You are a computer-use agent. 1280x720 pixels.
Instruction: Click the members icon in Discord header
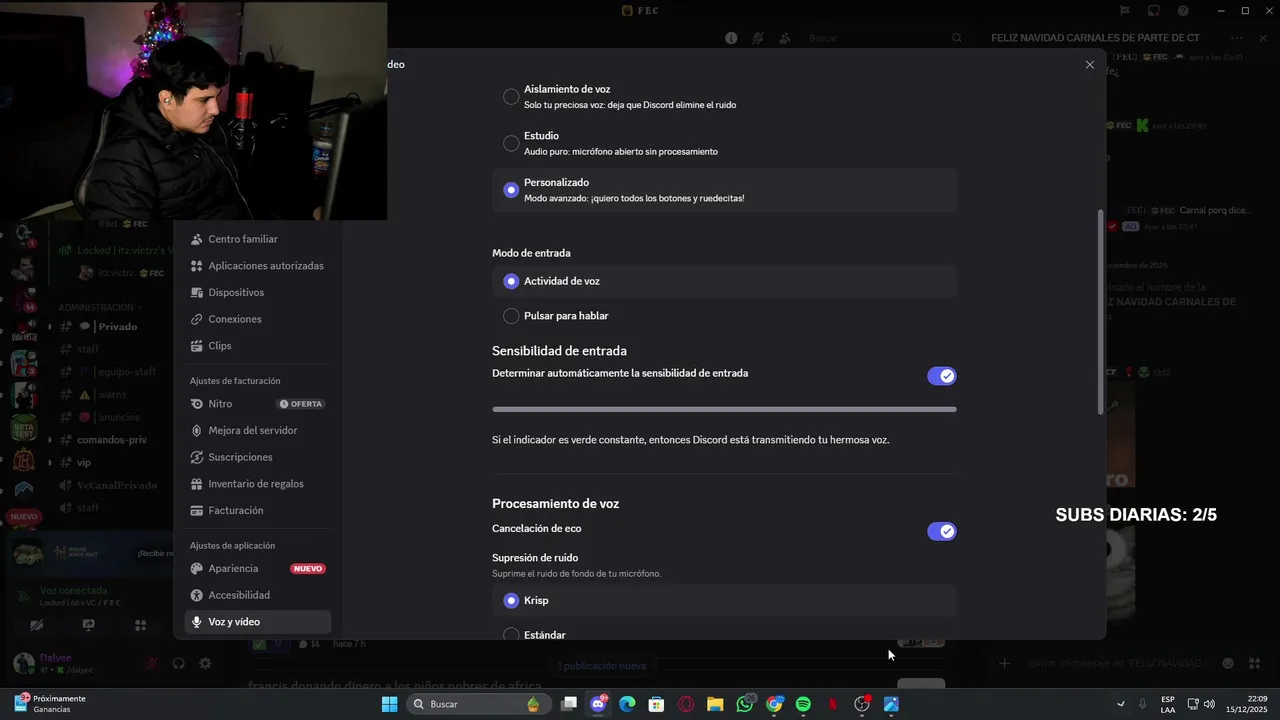click(x=785, y=38)
